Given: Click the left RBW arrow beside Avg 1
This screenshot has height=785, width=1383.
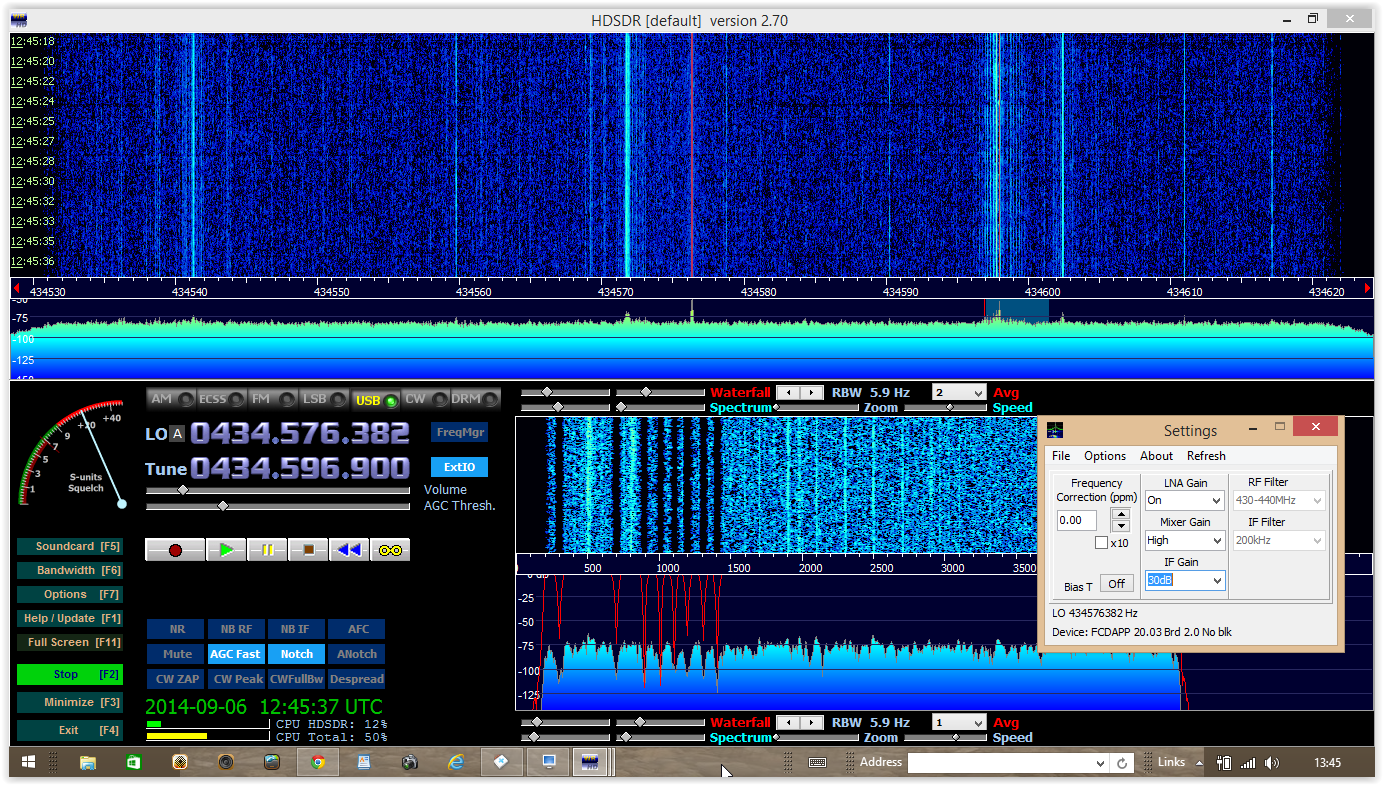Looking at the screenshot, I should tap(788, 722).
